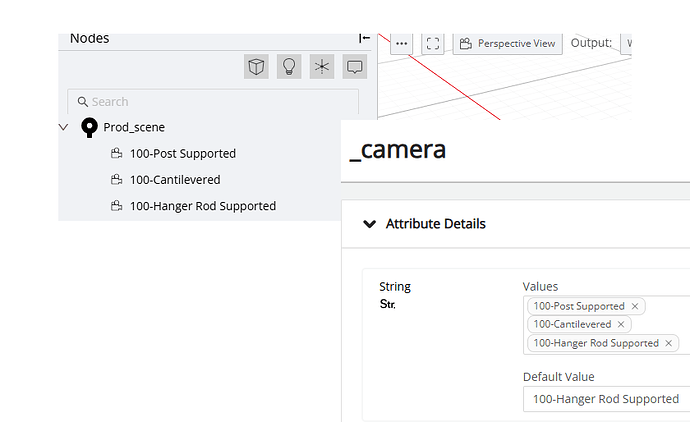
Task: Open the three-dots viewport options menu
Action: (x=401, y=43)
